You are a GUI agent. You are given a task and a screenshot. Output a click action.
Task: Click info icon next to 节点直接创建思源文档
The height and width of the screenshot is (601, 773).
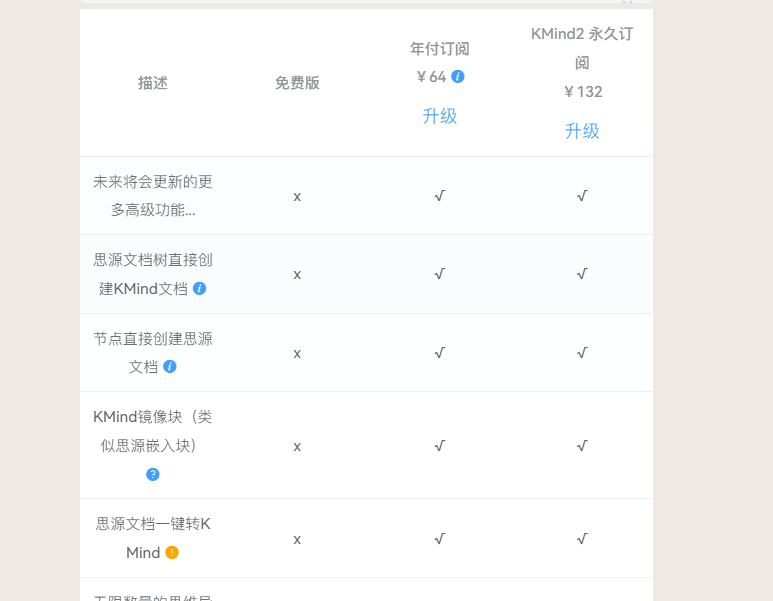point(170,366)
